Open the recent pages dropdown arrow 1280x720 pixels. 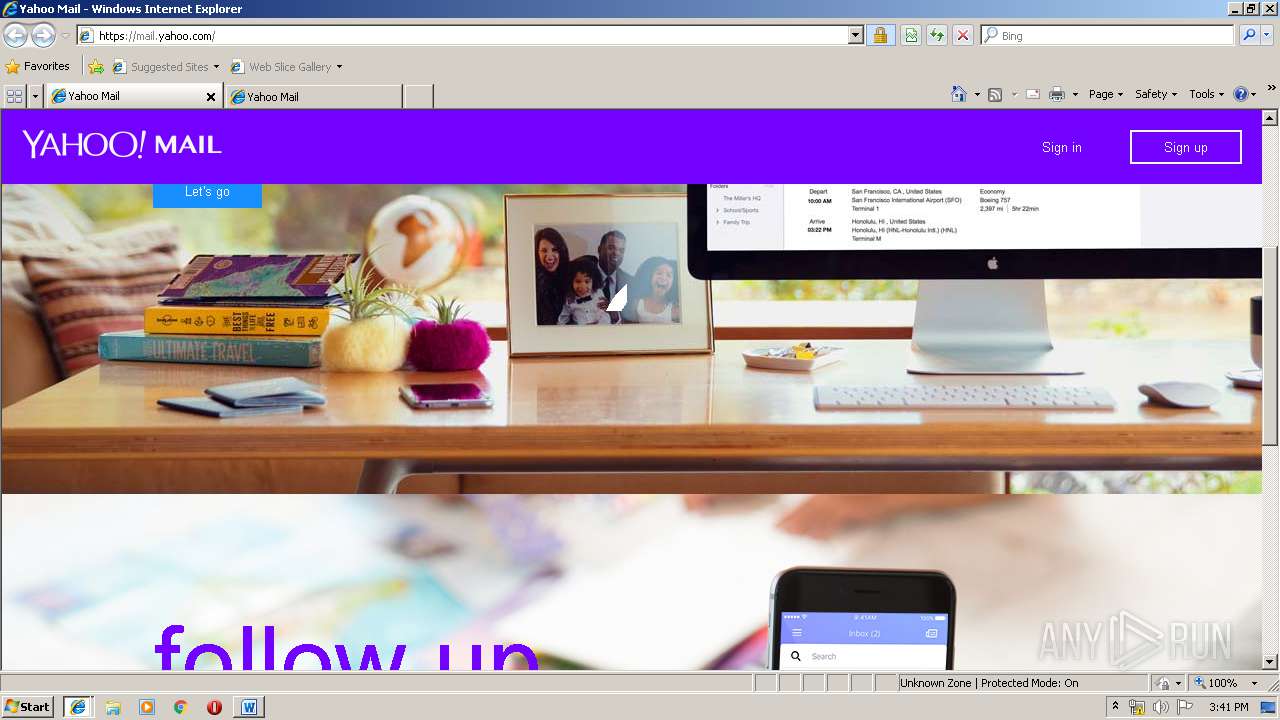pyautogui.click(x=65, y=35)
